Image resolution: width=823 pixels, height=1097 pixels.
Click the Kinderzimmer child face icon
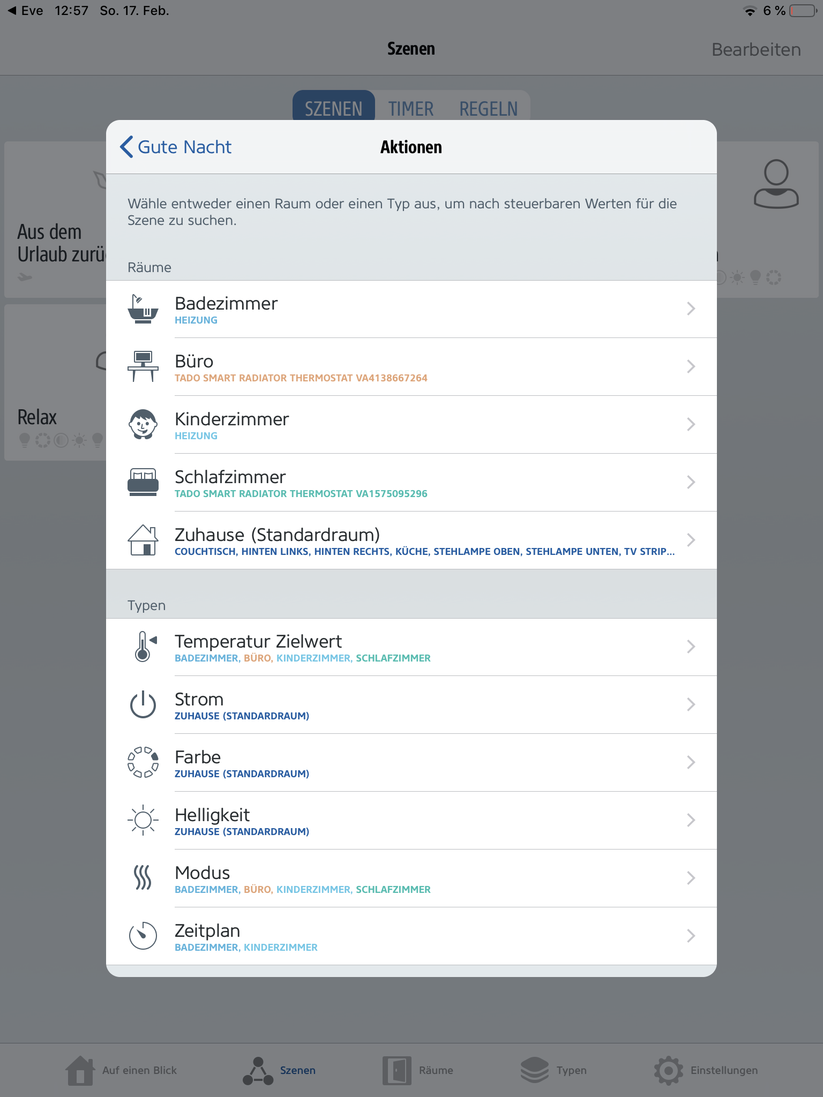[143, 424]
